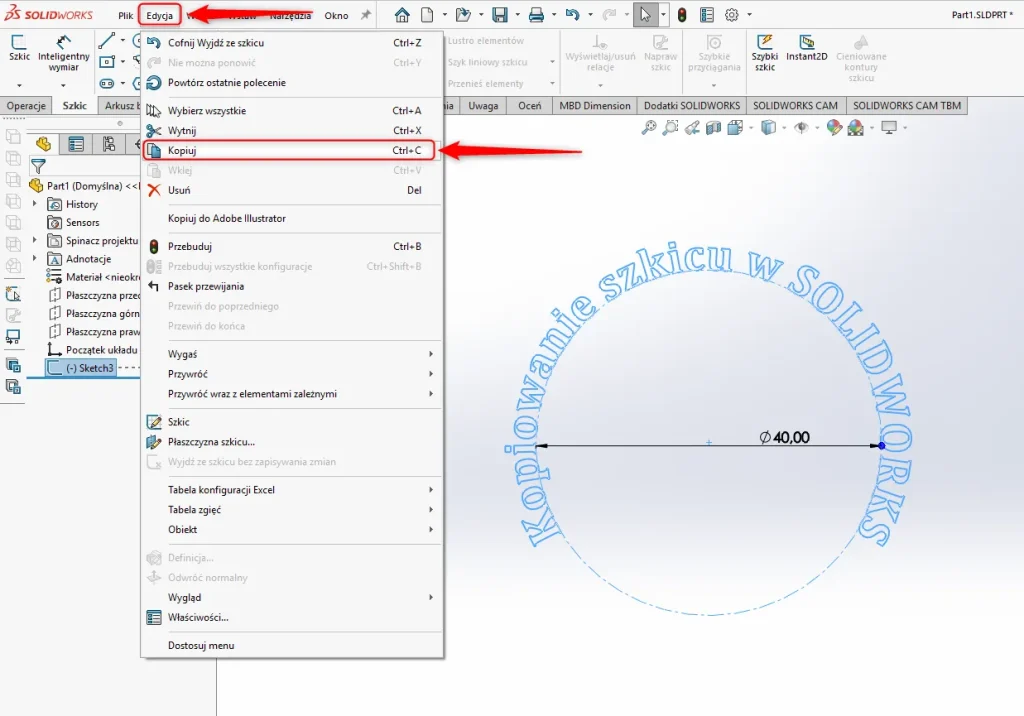The image size is (1024, 716).
Task: Switch to the MBD Dimension tab
Action: pyautogui.click(x=595, y=105)
